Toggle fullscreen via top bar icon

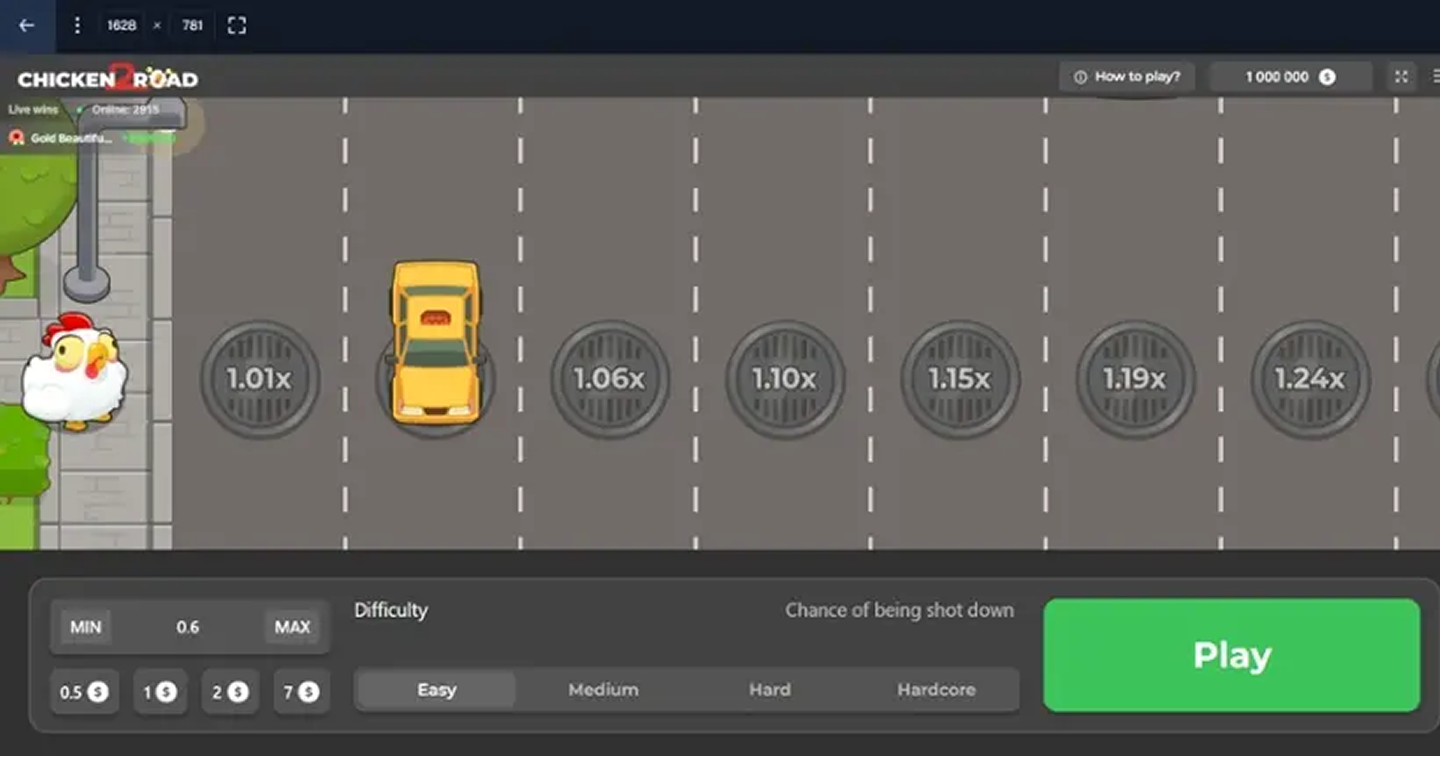coord(237,25)
